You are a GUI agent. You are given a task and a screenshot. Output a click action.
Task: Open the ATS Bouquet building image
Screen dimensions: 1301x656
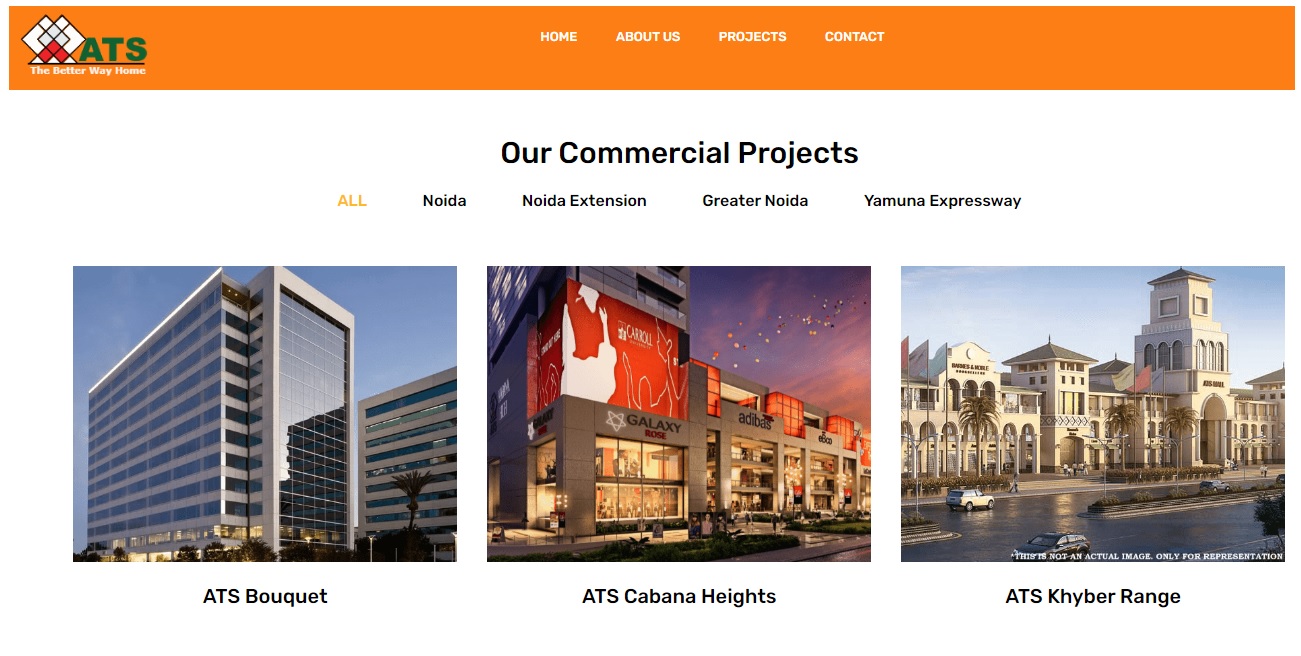point(265,414)
